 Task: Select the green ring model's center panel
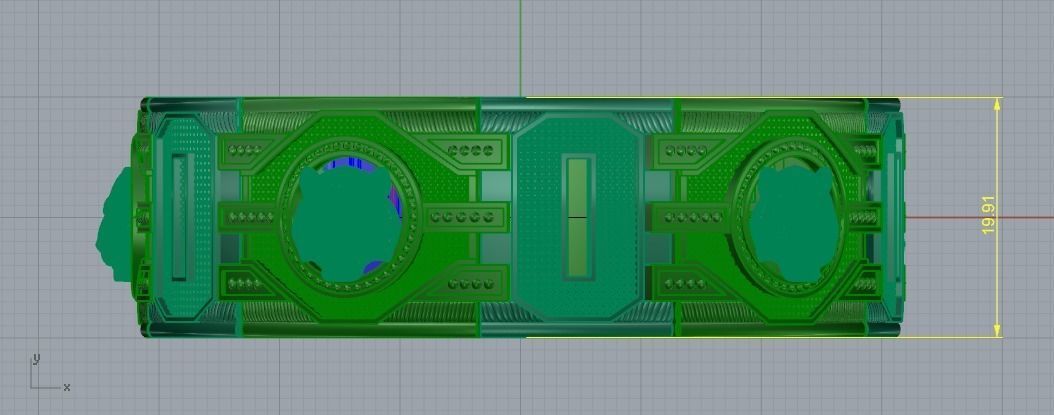coord(579,217)
